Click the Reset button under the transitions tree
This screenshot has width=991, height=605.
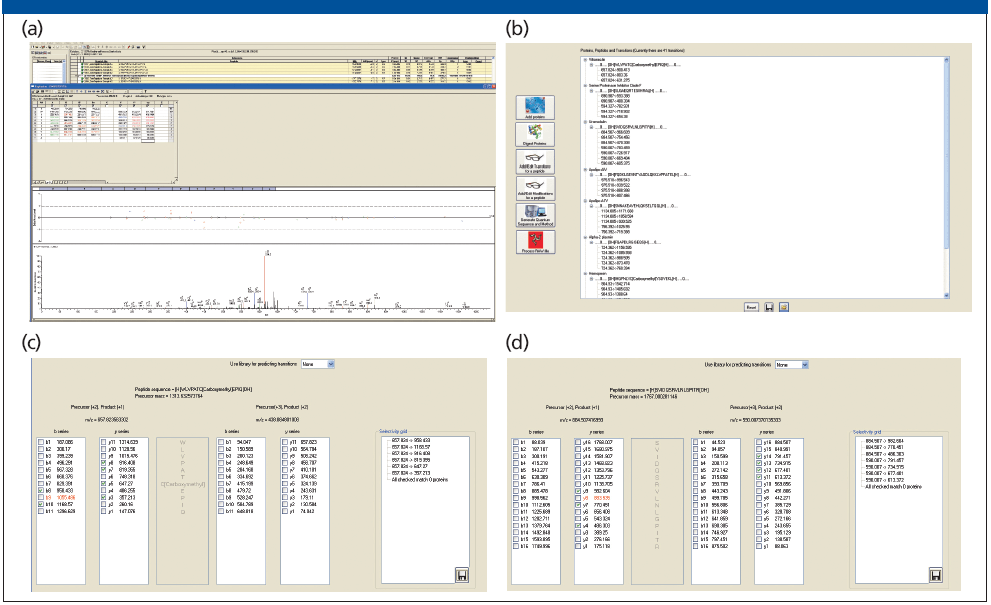(x=751, y=307)
